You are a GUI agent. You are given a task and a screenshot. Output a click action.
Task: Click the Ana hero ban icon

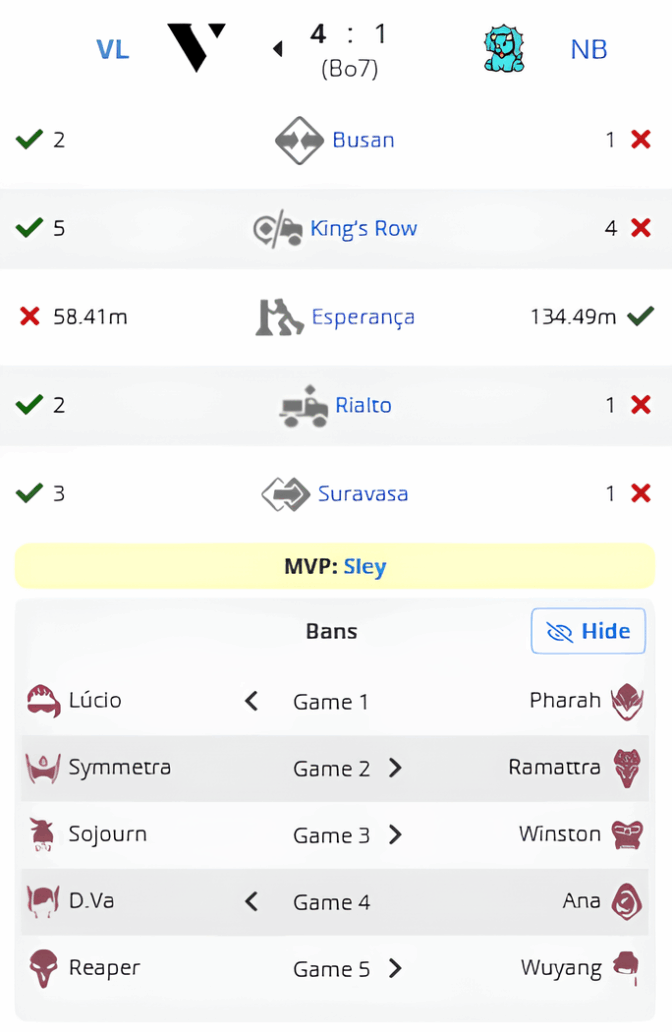click(627, 902)
